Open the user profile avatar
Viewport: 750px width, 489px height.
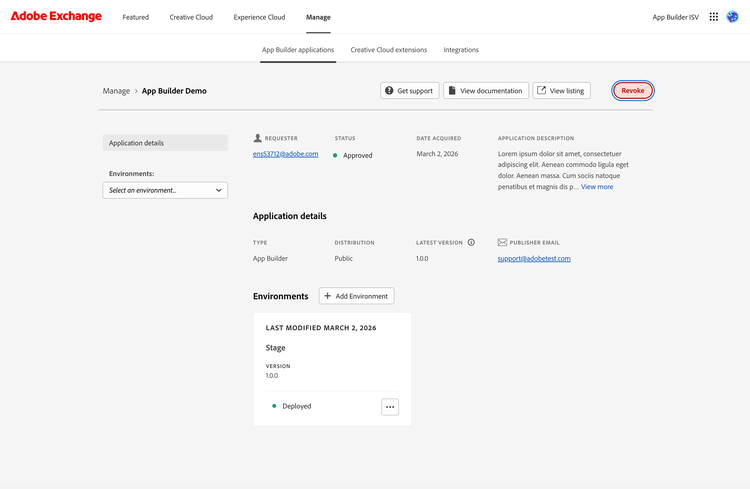(x=732, y=17)
